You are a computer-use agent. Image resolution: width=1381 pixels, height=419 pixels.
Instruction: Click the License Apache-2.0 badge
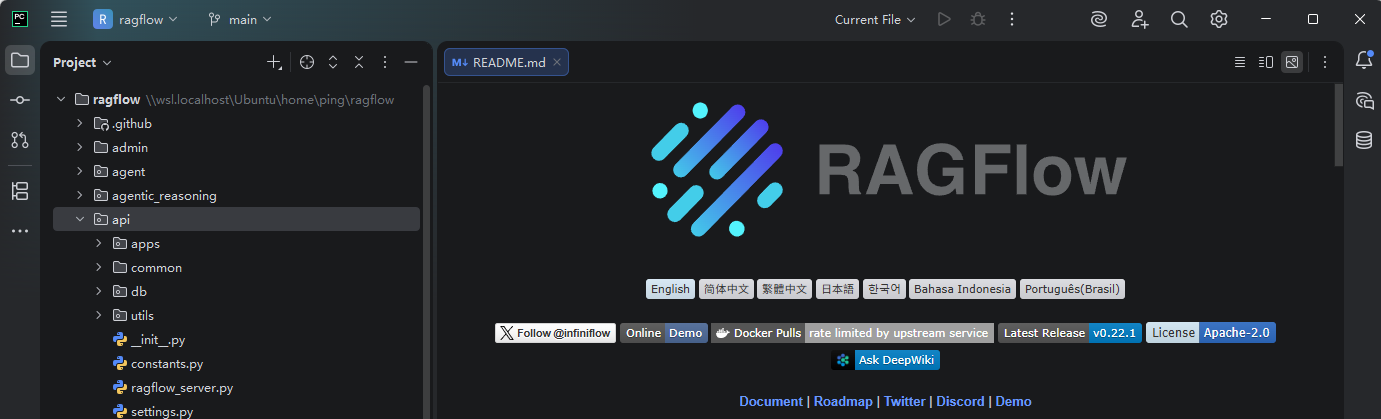[1211, 333]
